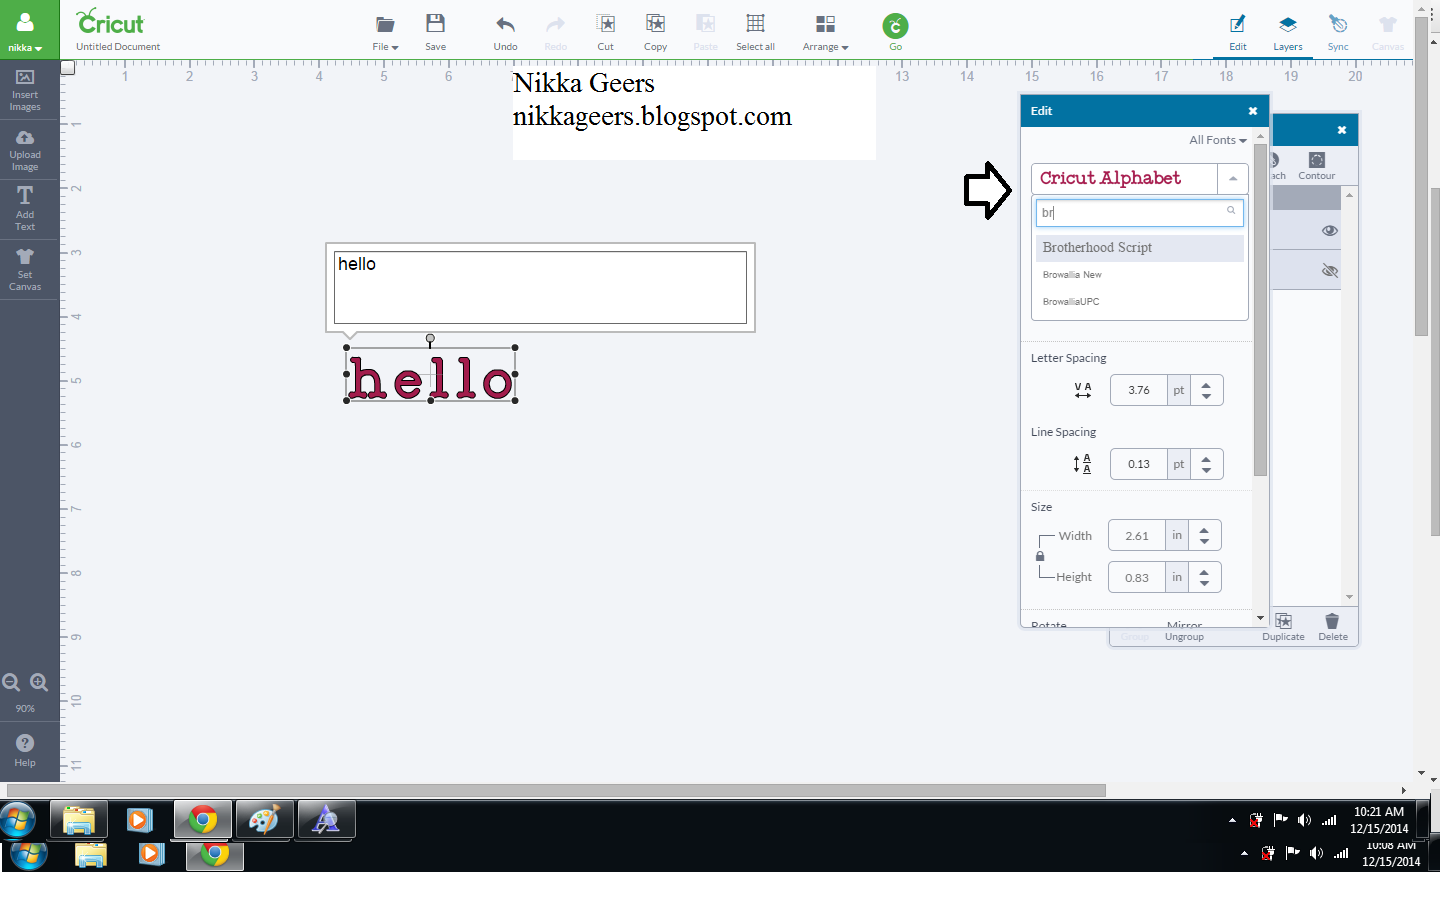Open the All Fonts dropdown
Screen dimensions: 1440x900
[x=1217, y=140]
